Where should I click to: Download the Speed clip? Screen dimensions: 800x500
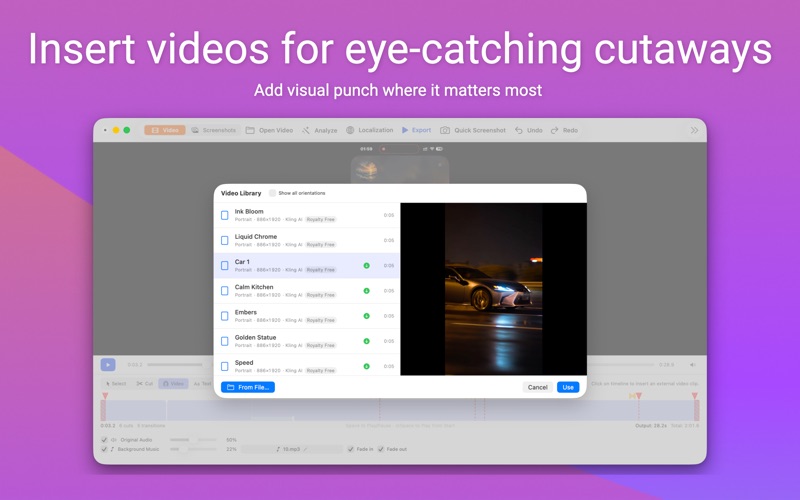[366, 366]
